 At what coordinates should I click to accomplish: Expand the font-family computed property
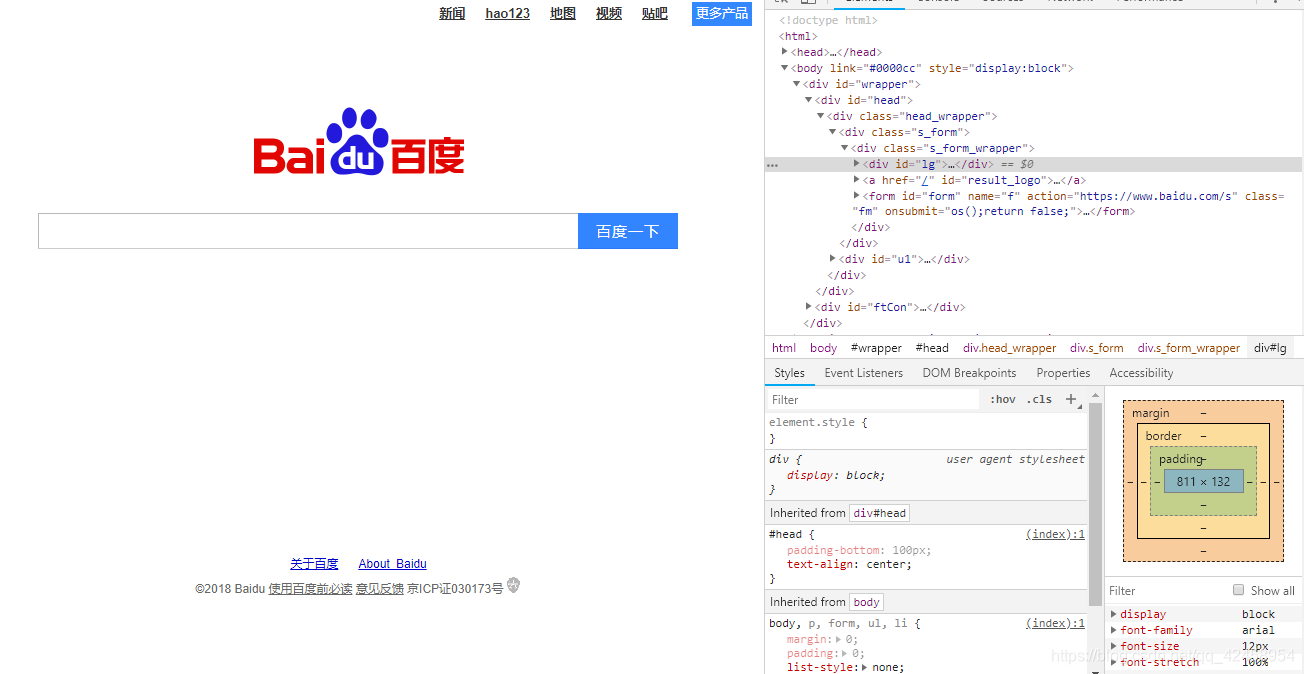point(1114,630)
